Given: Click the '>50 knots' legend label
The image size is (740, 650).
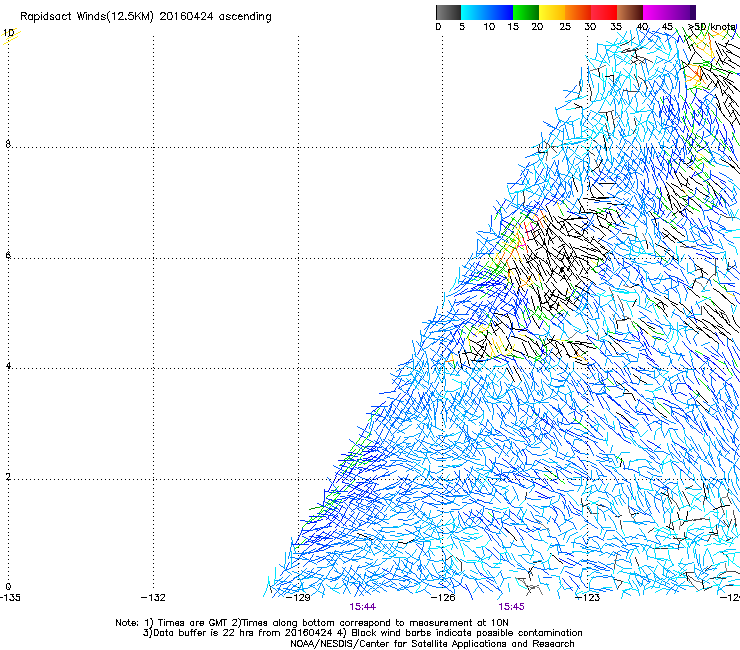Looking at the screenshot, I should click(x=712, y=27).
